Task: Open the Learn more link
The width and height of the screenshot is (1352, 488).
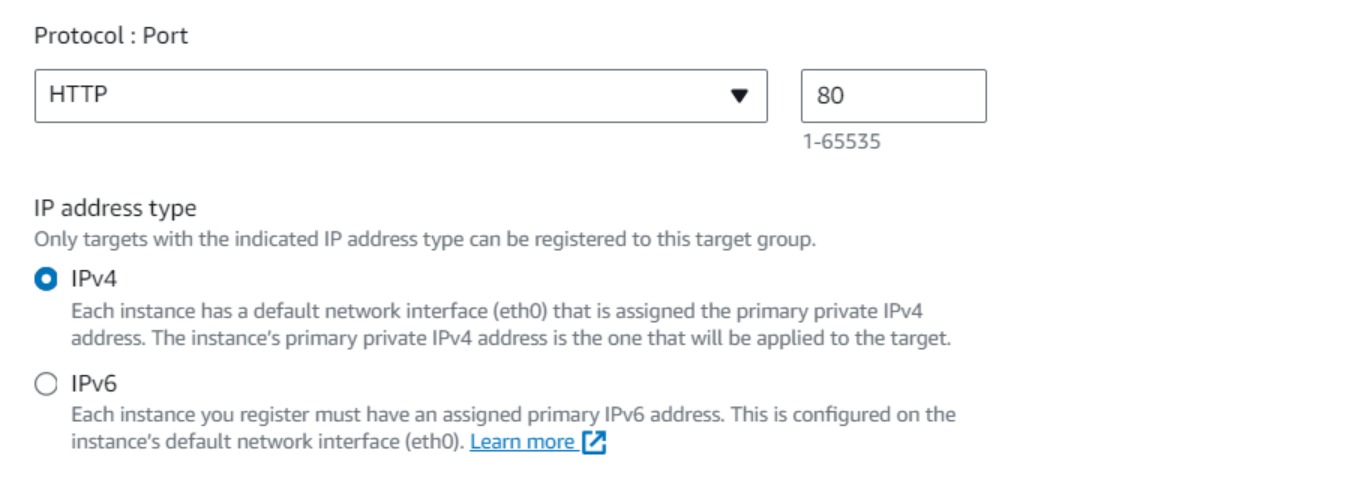Action: coord(522,442)
